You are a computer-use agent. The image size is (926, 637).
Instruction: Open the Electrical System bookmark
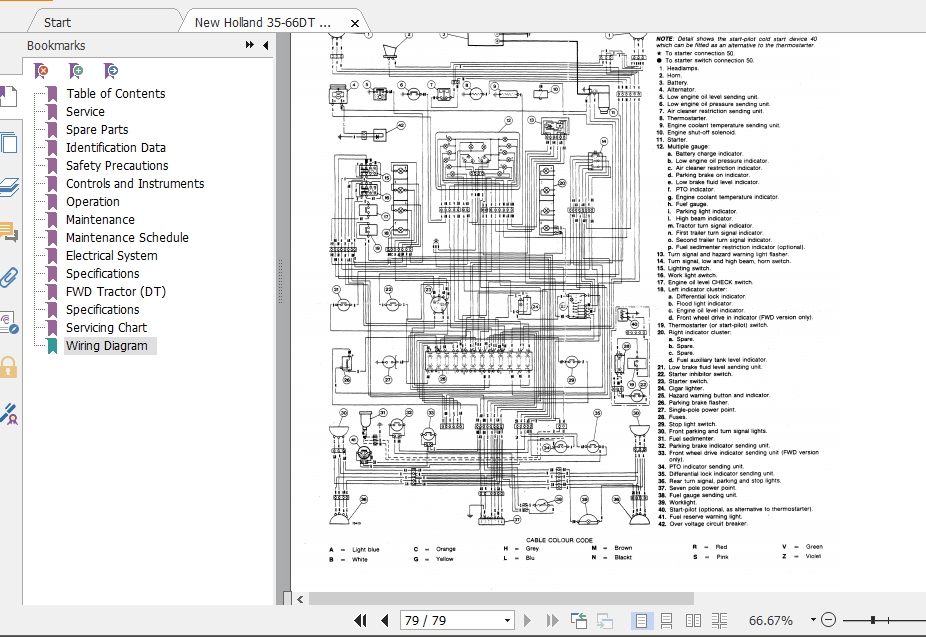pos(110,255)
